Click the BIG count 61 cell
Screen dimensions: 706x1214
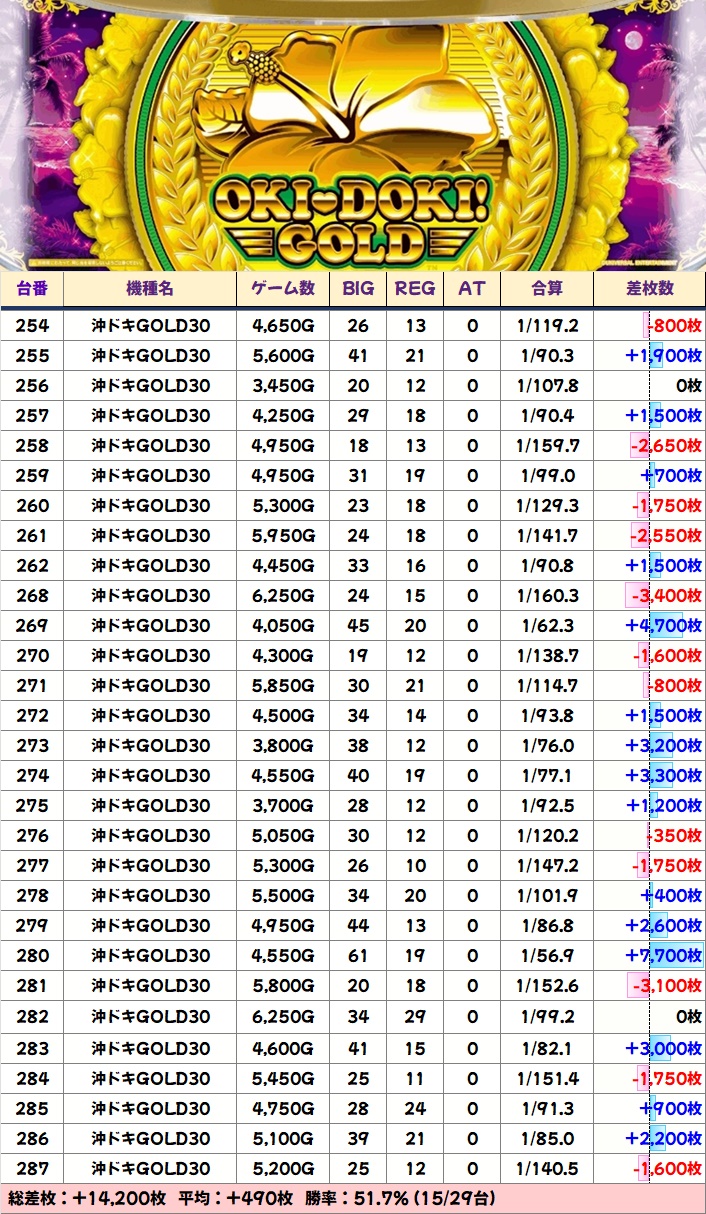pos(358,956)
